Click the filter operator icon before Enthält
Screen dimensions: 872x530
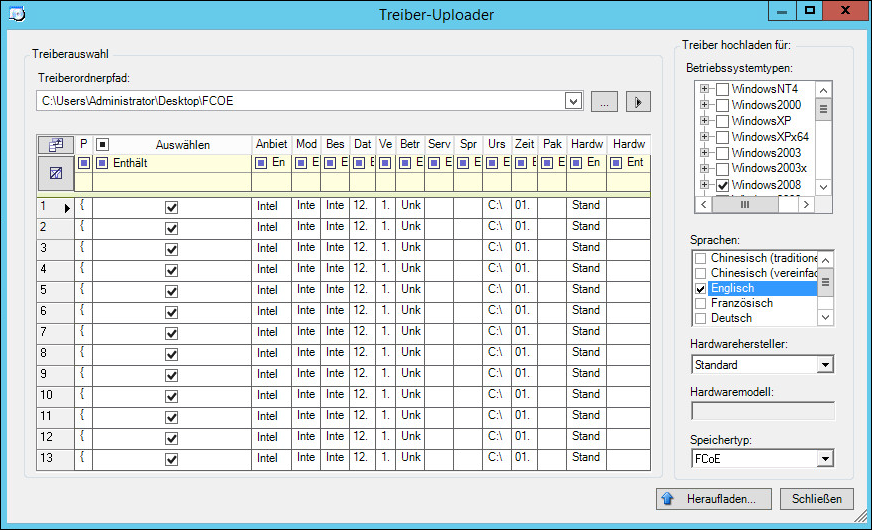click(x=102, y=163)
